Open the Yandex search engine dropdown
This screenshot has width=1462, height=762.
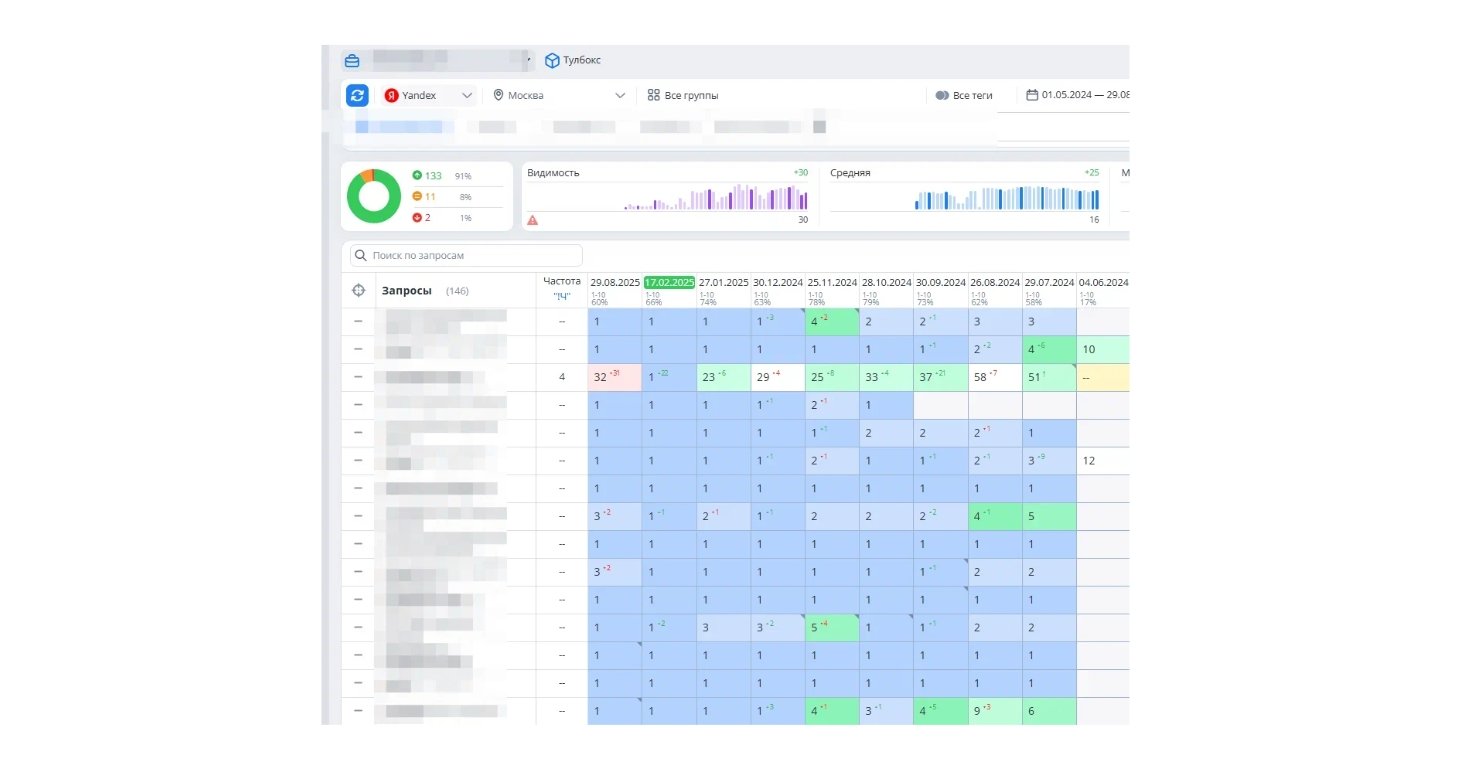430,95
